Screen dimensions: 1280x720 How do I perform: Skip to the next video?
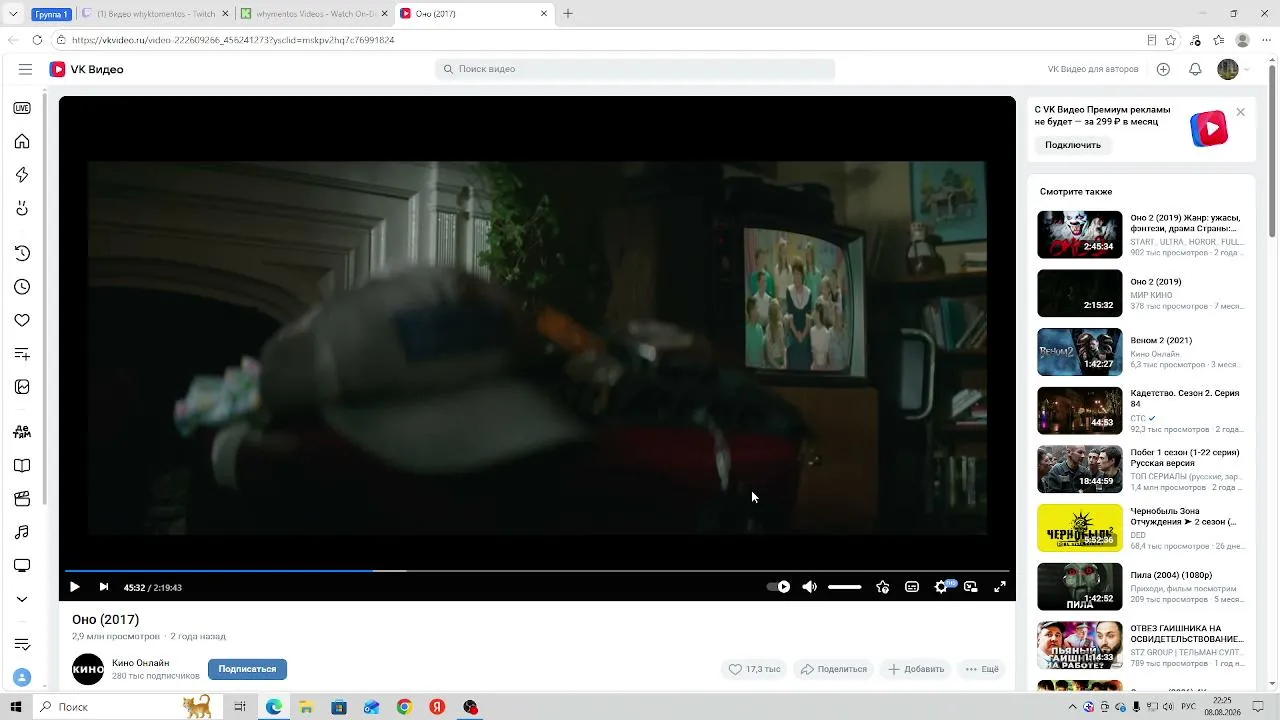coord(103,587)
